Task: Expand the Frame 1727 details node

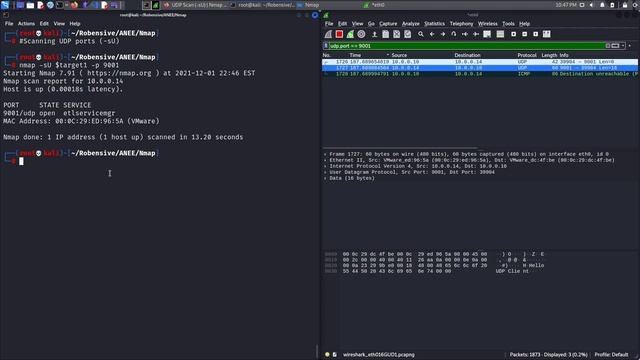Action: click(x=325, y=154)
